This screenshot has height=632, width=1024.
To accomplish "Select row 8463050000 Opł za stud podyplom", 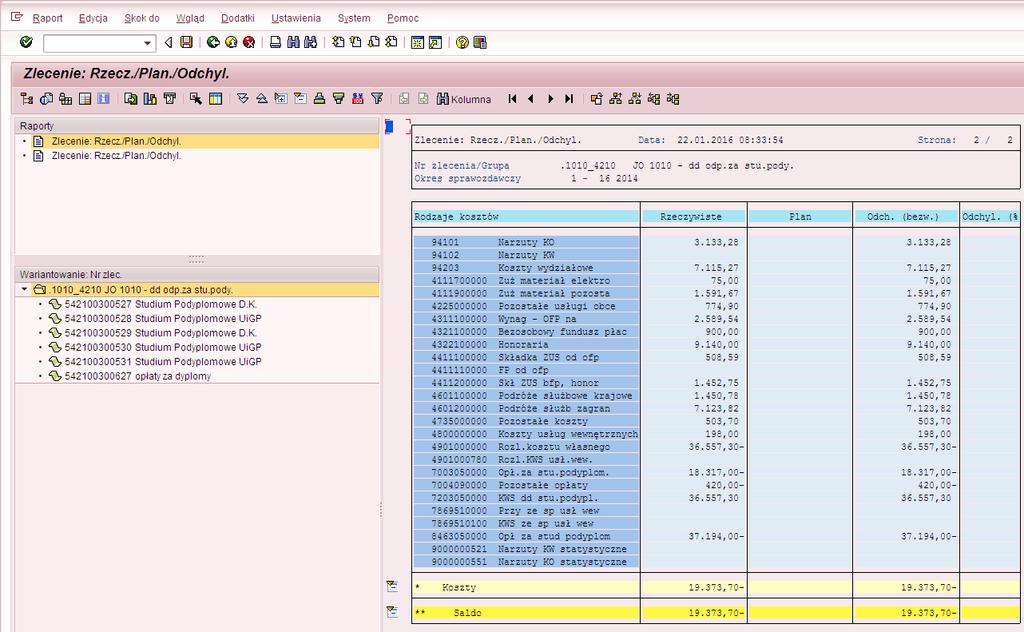I will [526, 536].
